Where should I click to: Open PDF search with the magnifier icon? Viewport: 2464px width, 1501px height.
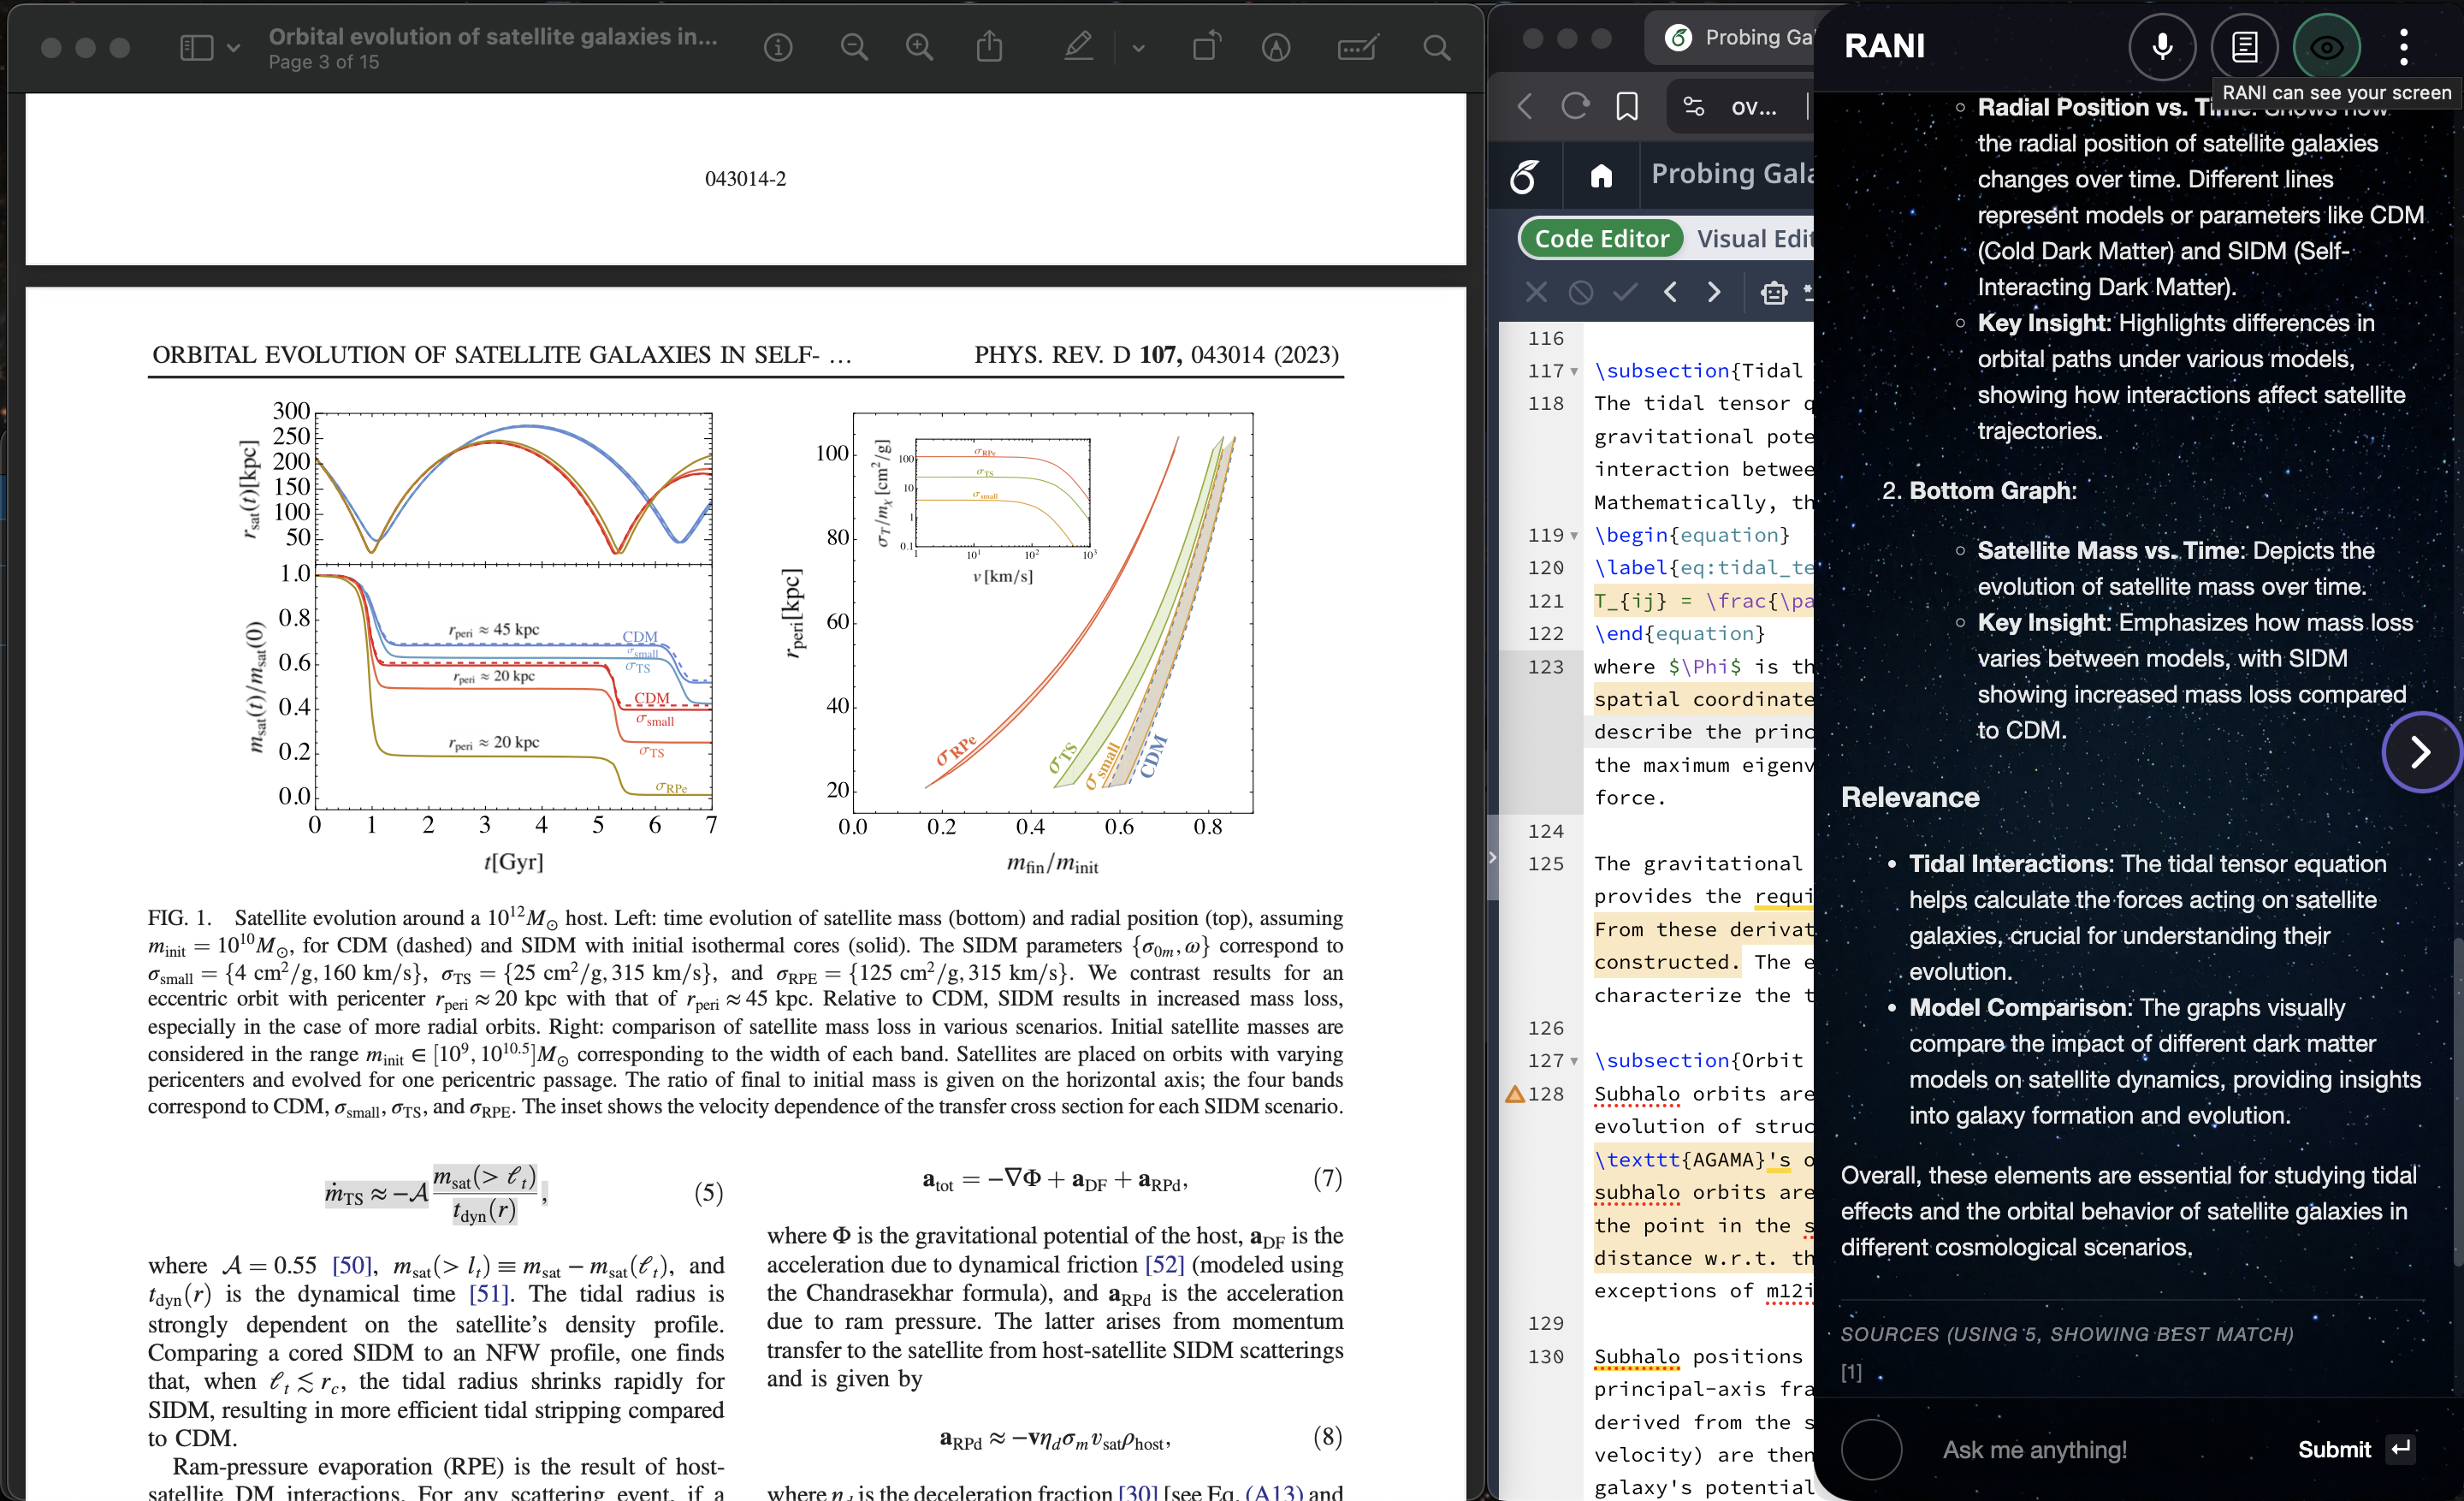pyautogui.click(x=1437, y=47)
